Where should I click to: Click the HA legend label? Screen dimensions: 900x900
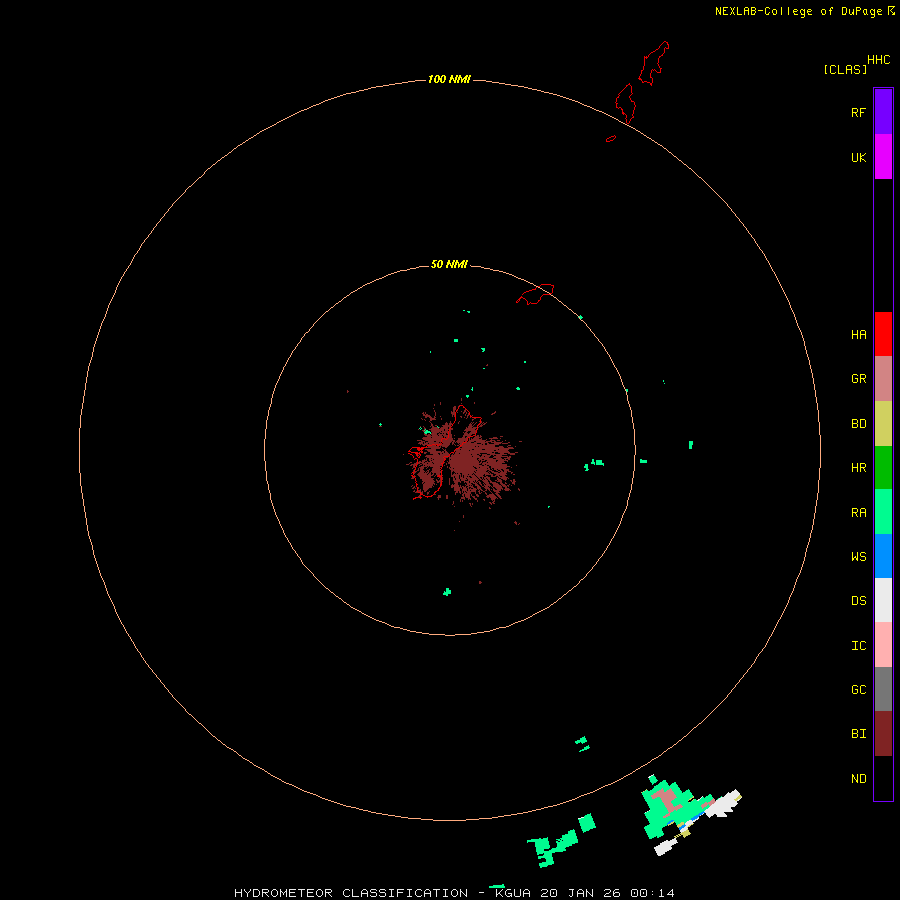859,335
